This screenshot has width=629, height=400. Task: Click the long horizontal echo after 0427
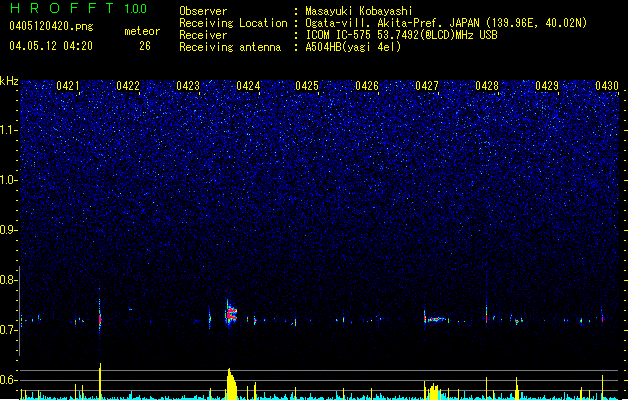(436, 319)
